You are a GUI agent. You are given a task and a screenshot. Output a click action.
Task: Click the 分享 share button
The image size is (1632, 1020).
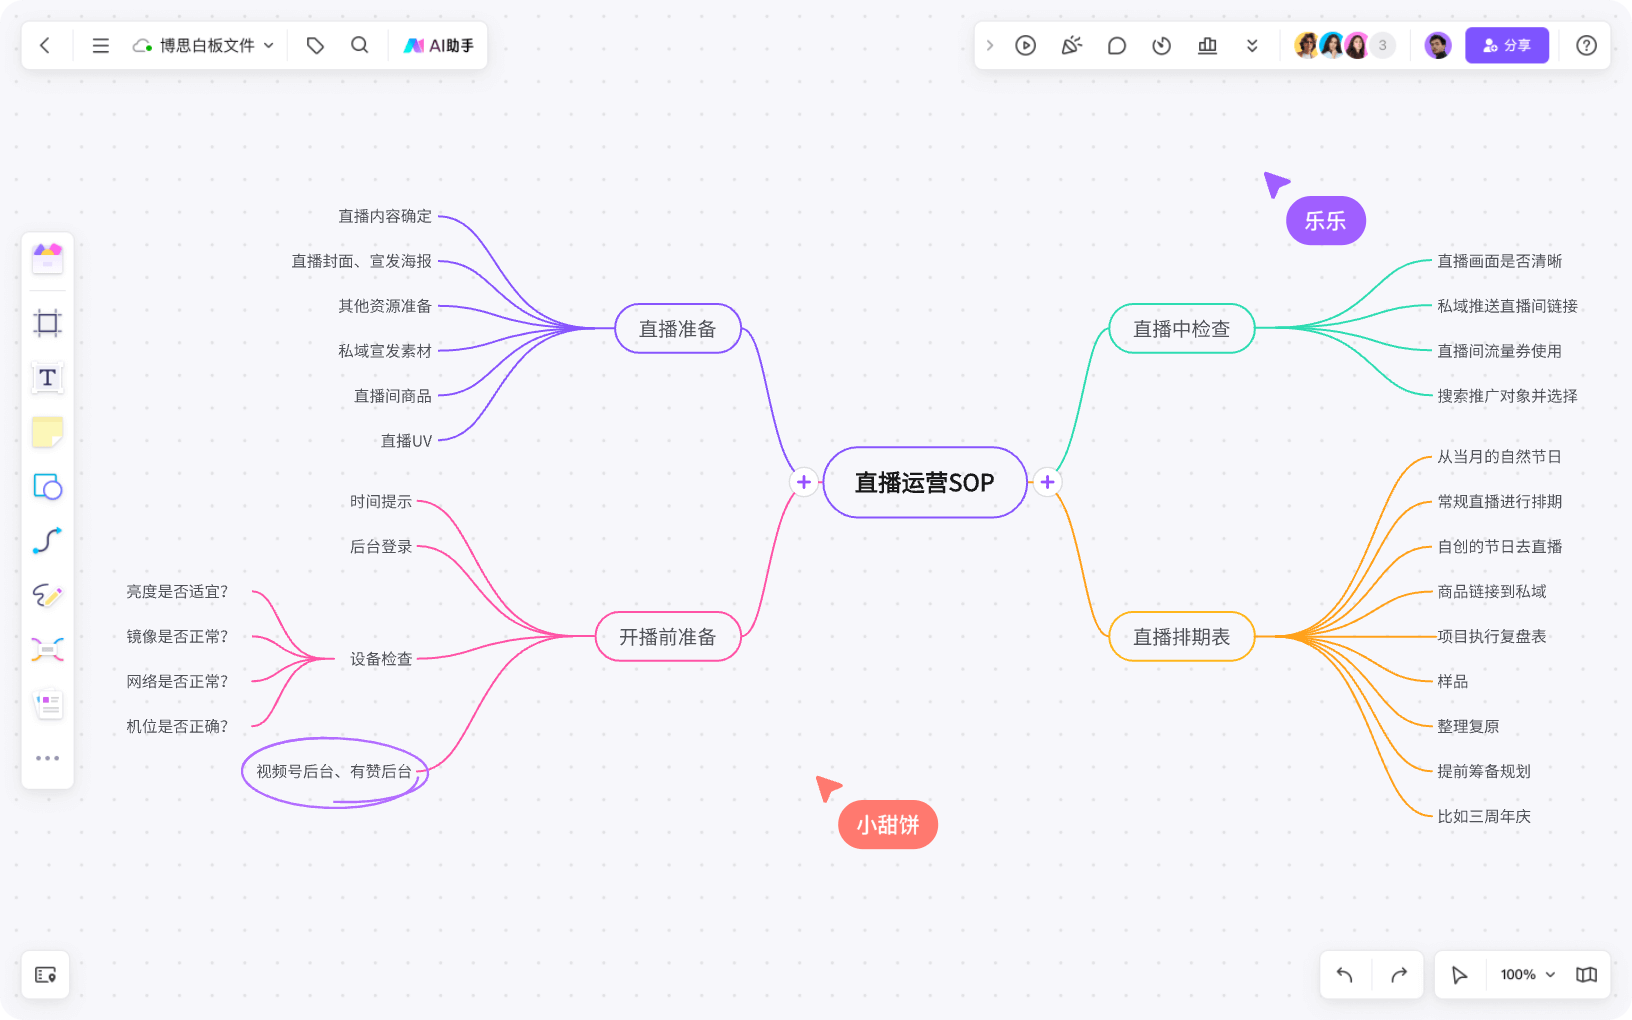pyautogui.click(x=1507, y=45)
